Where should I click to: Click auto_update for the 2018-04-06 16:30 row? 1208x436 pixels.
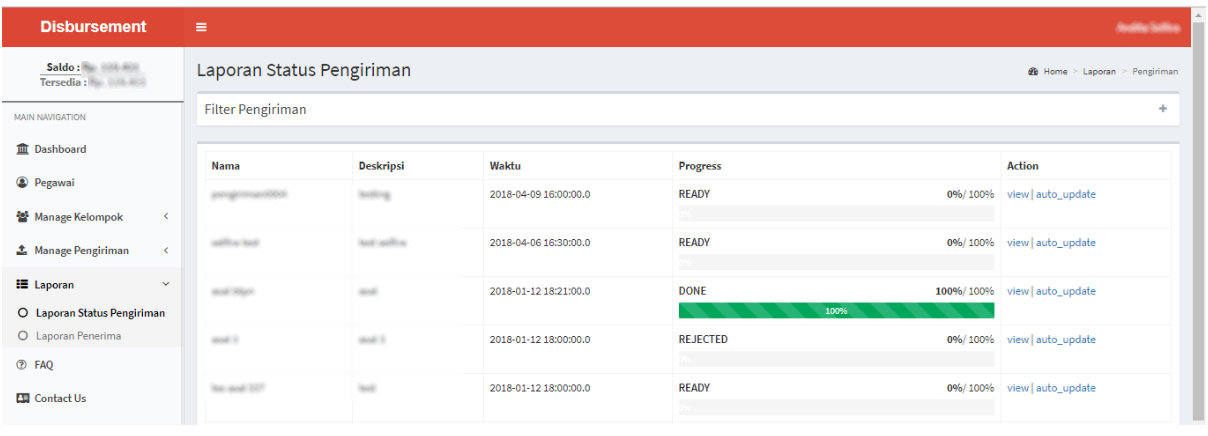1065,243
